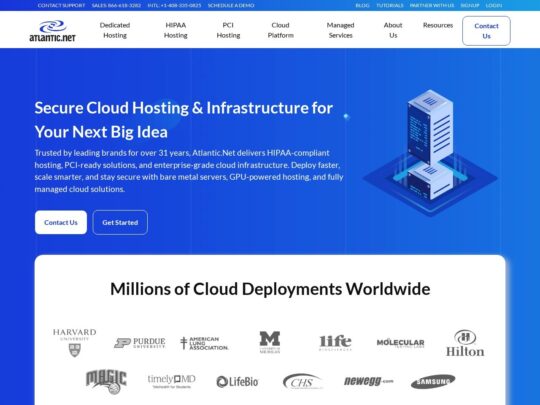Click the white Contact Us hero button
The height and width of the screenshot is (405, 540).
[61, 222]
